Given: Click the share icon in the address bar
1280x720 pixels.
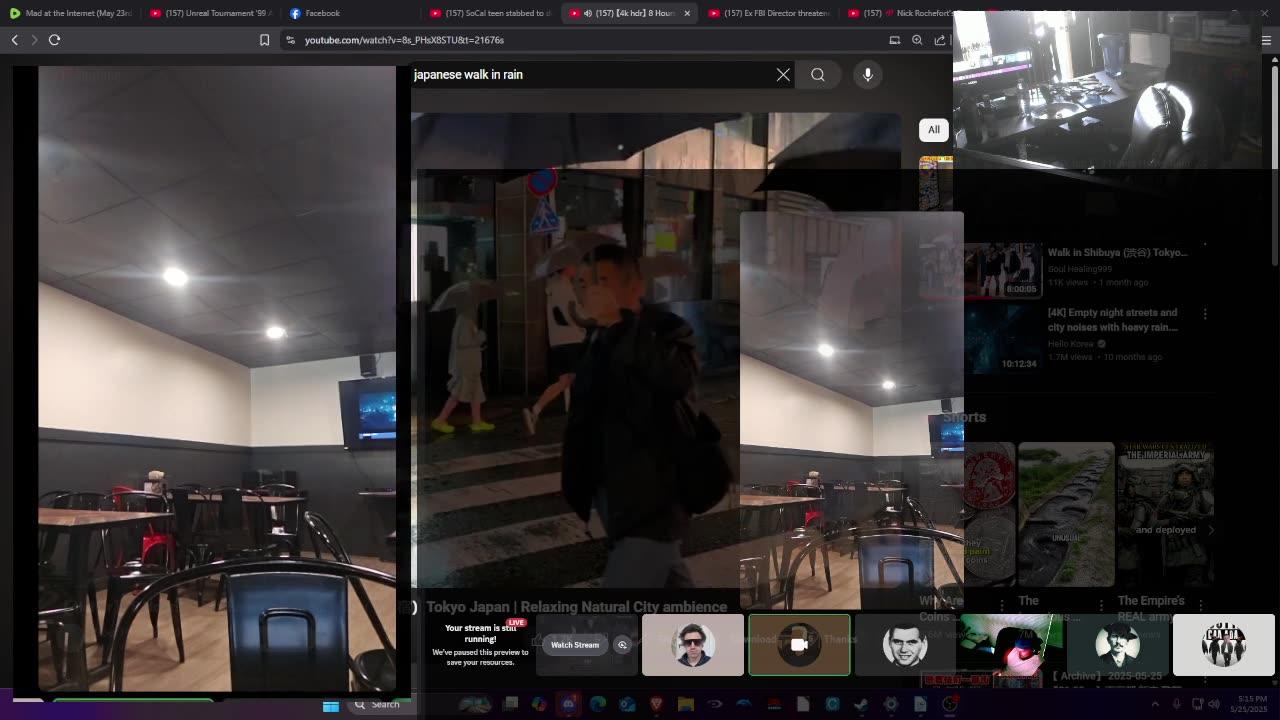Looking at the screenshot, I should (940, 40).
